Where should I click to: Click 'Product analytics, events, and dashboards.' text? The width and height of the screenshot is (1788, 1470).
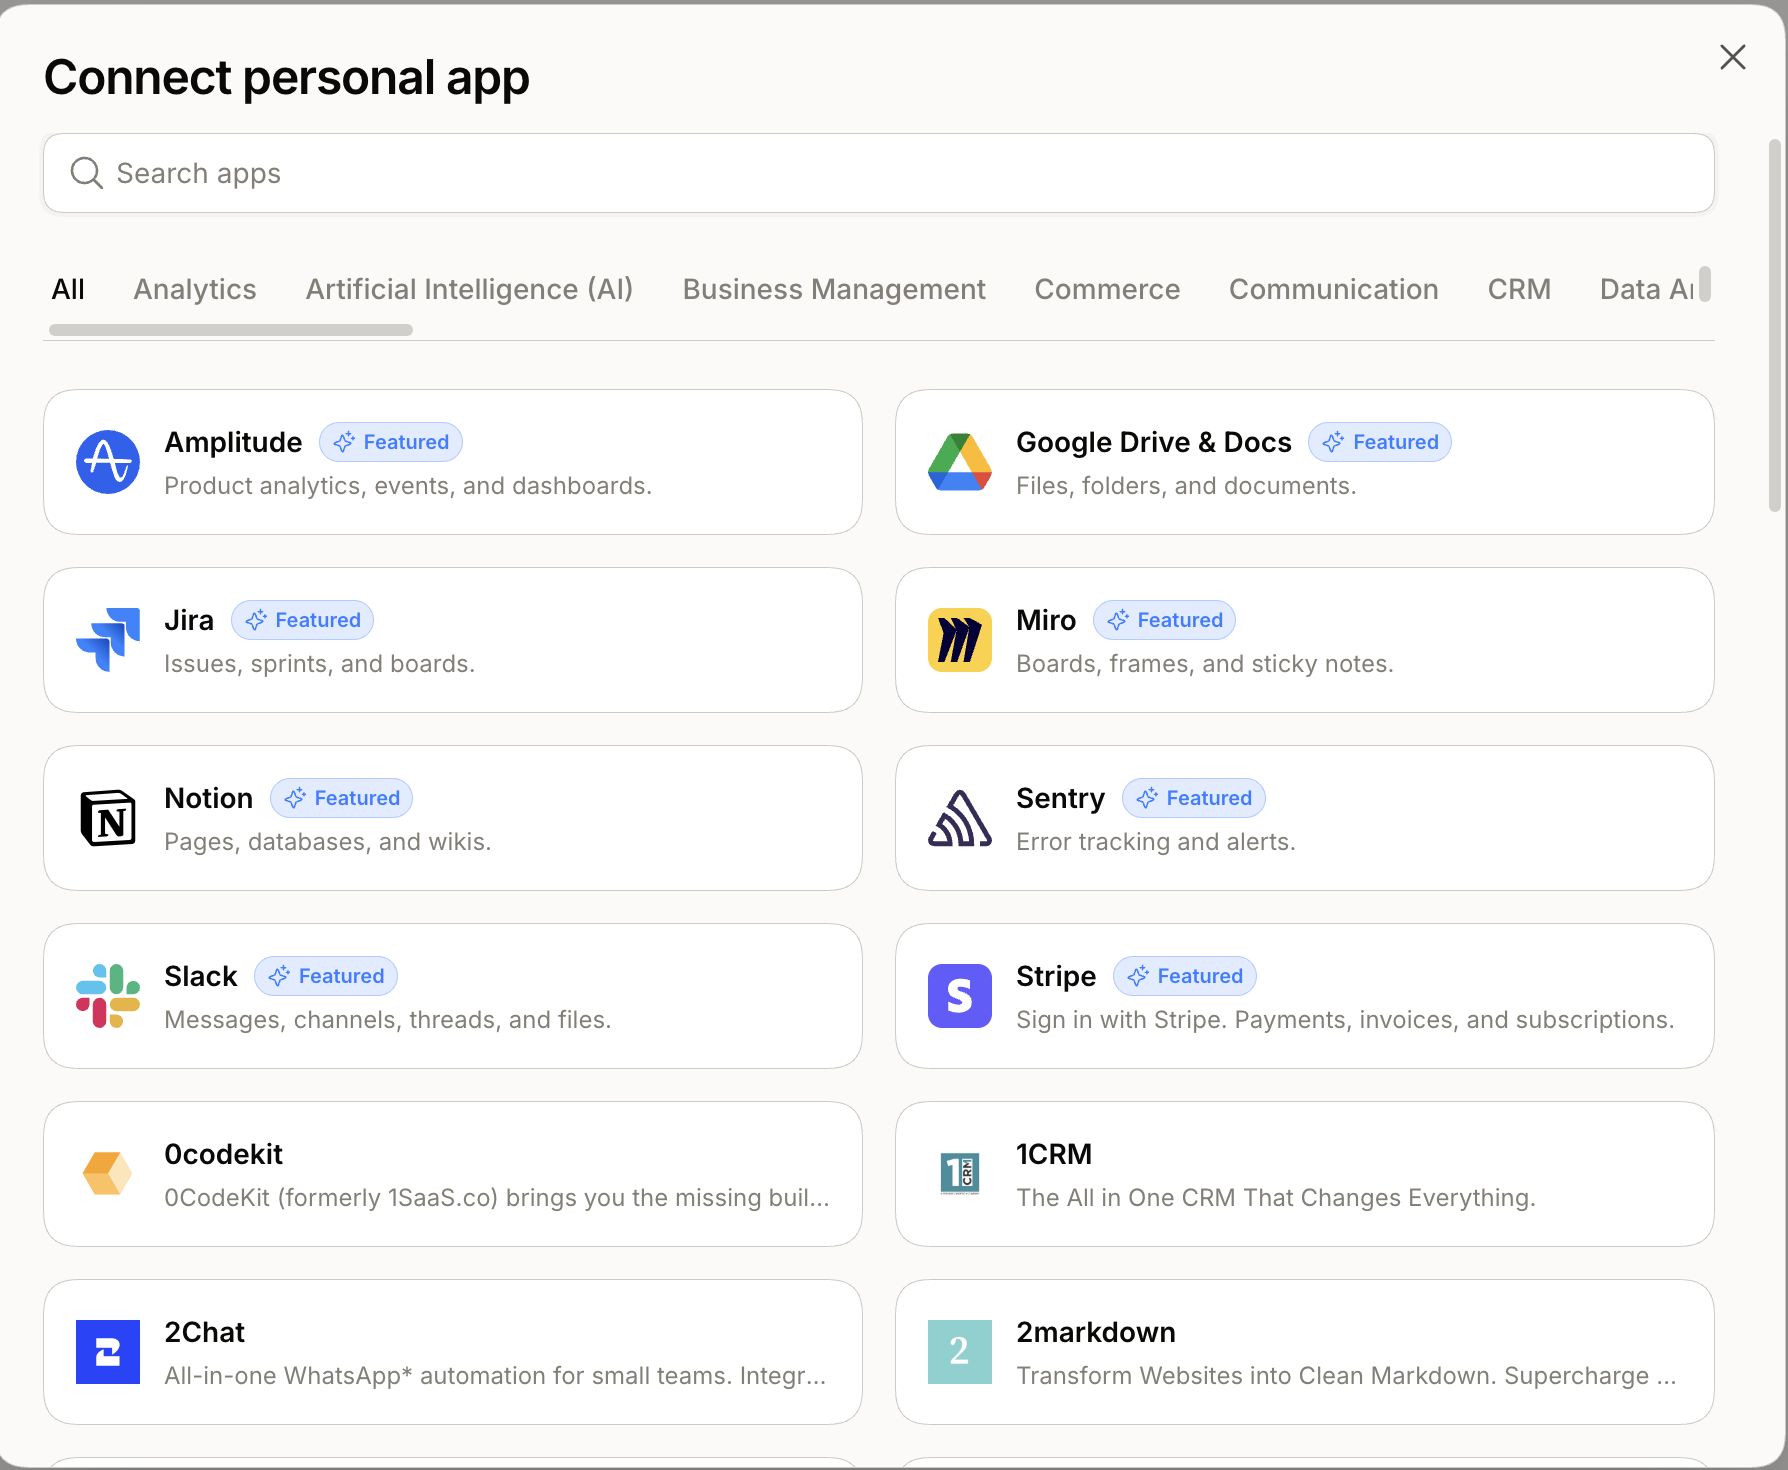coord(408,486)
